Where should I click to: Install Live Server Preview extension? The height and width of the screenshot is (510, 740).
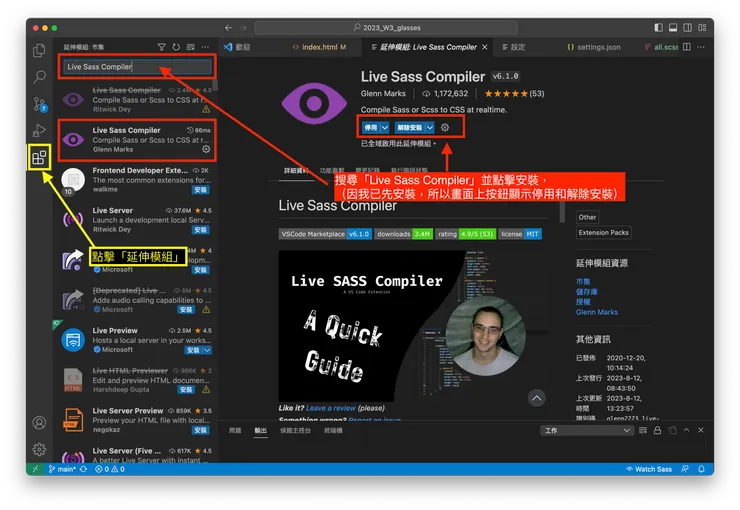pos(200,430)
